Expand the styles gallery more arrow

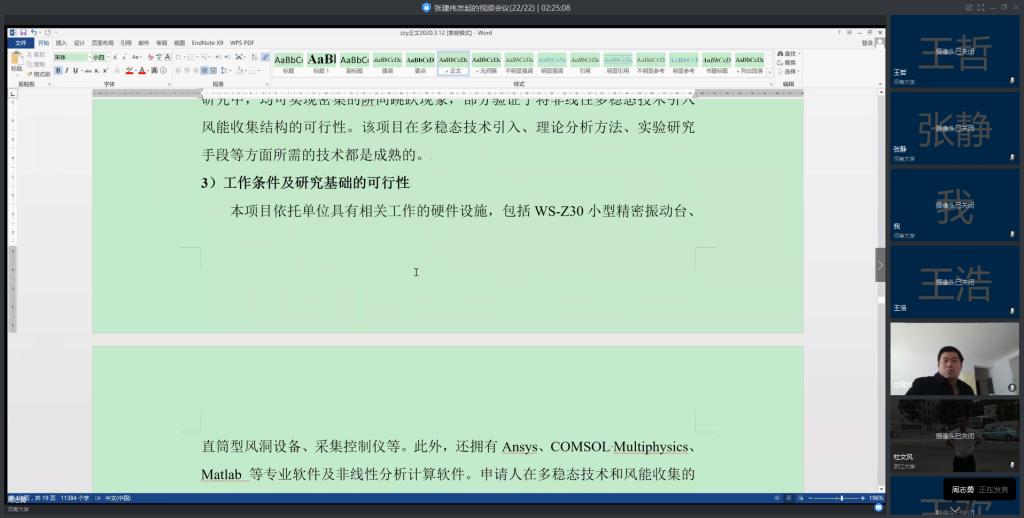771,71
